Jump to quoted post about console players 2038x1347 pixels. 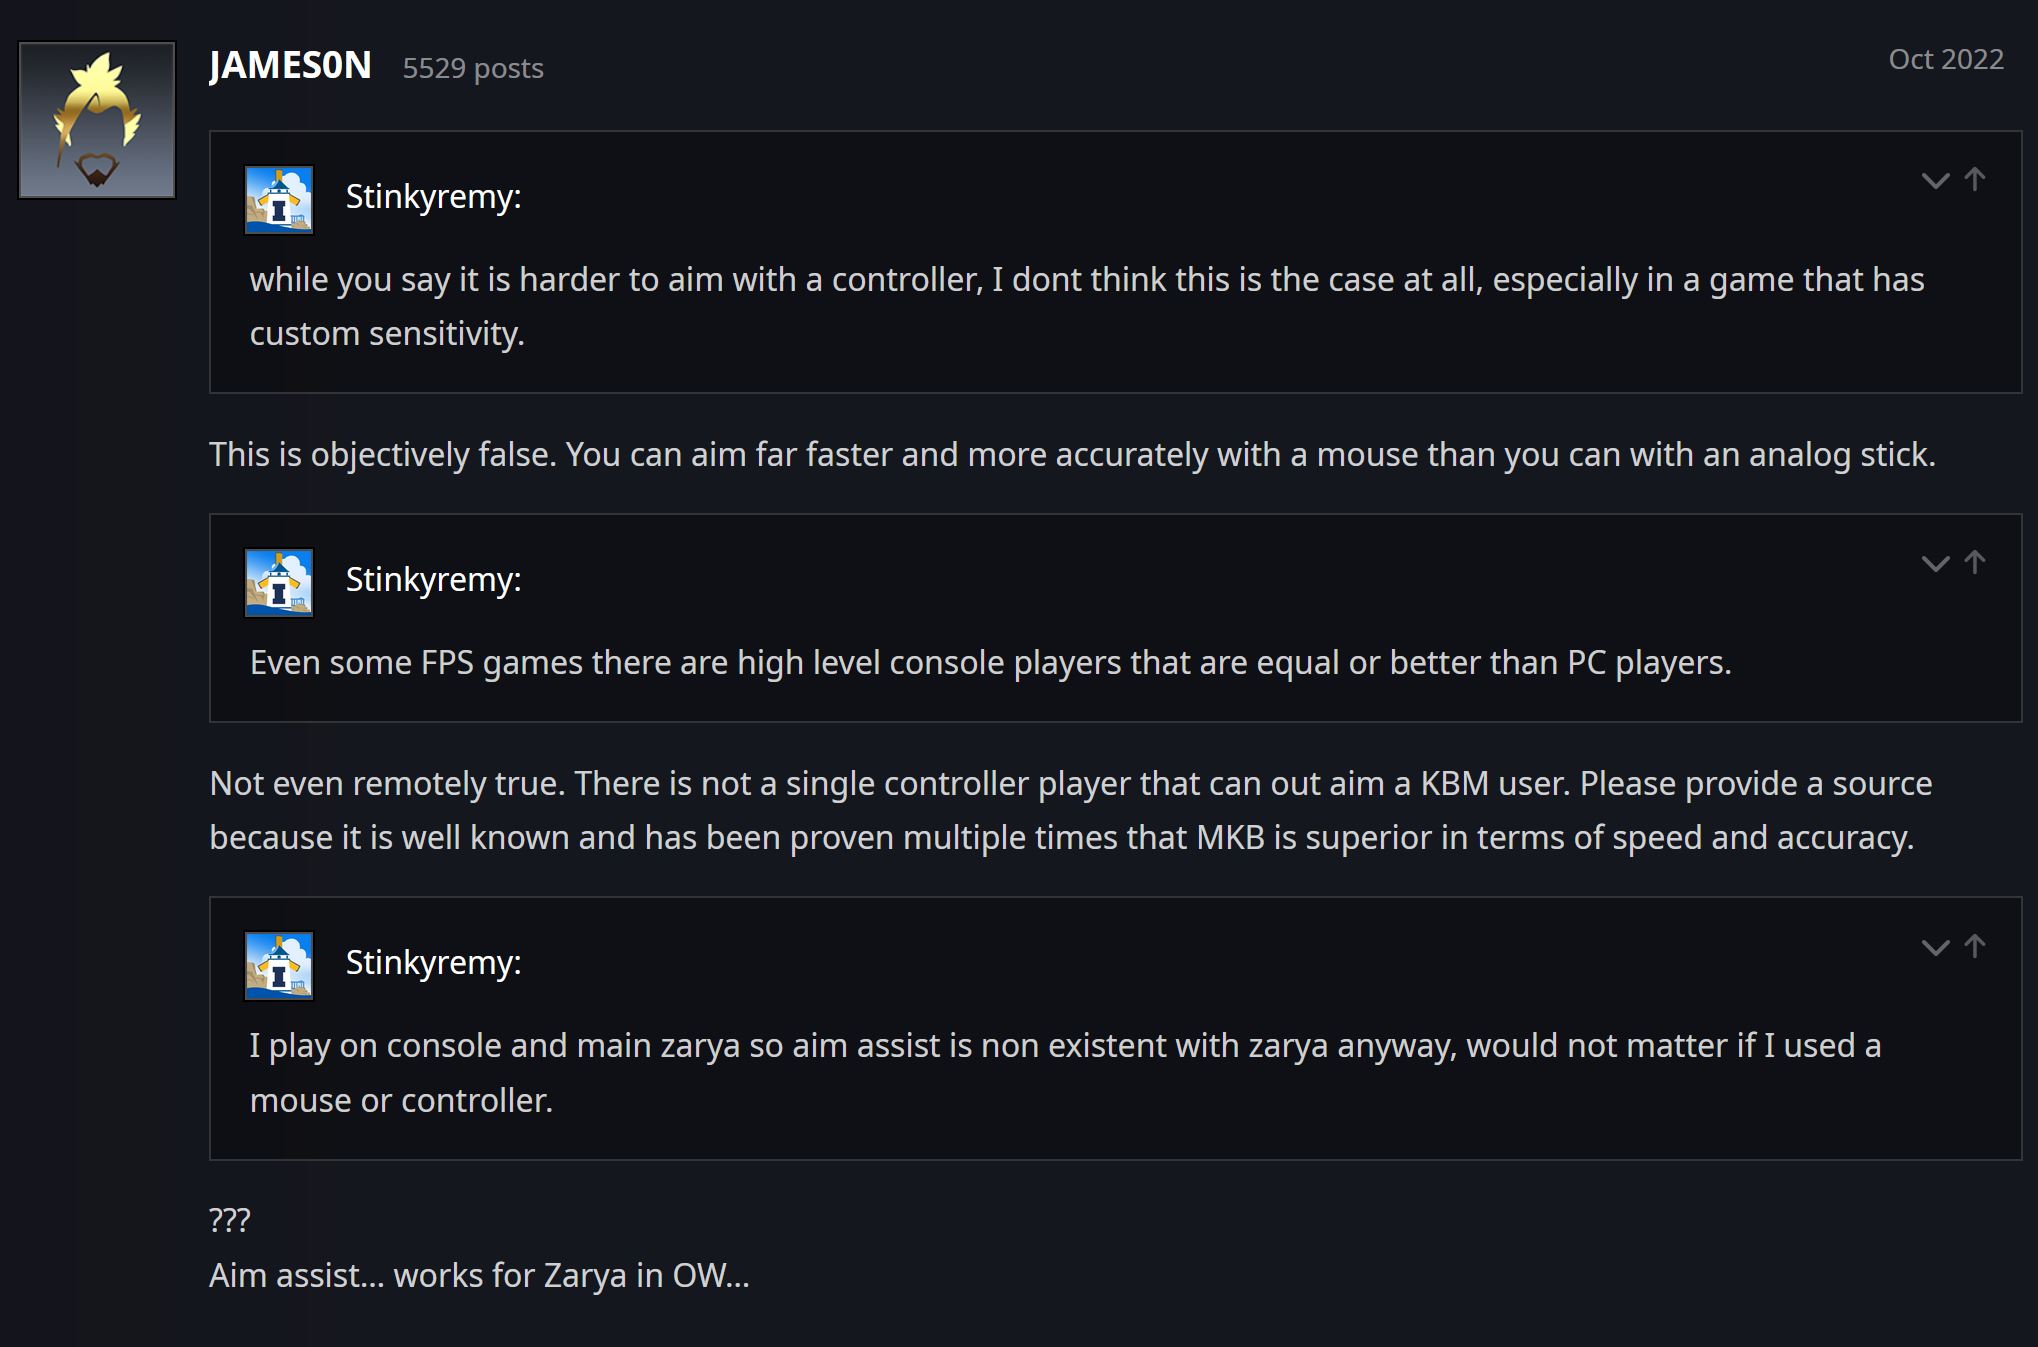point(1975,562)
